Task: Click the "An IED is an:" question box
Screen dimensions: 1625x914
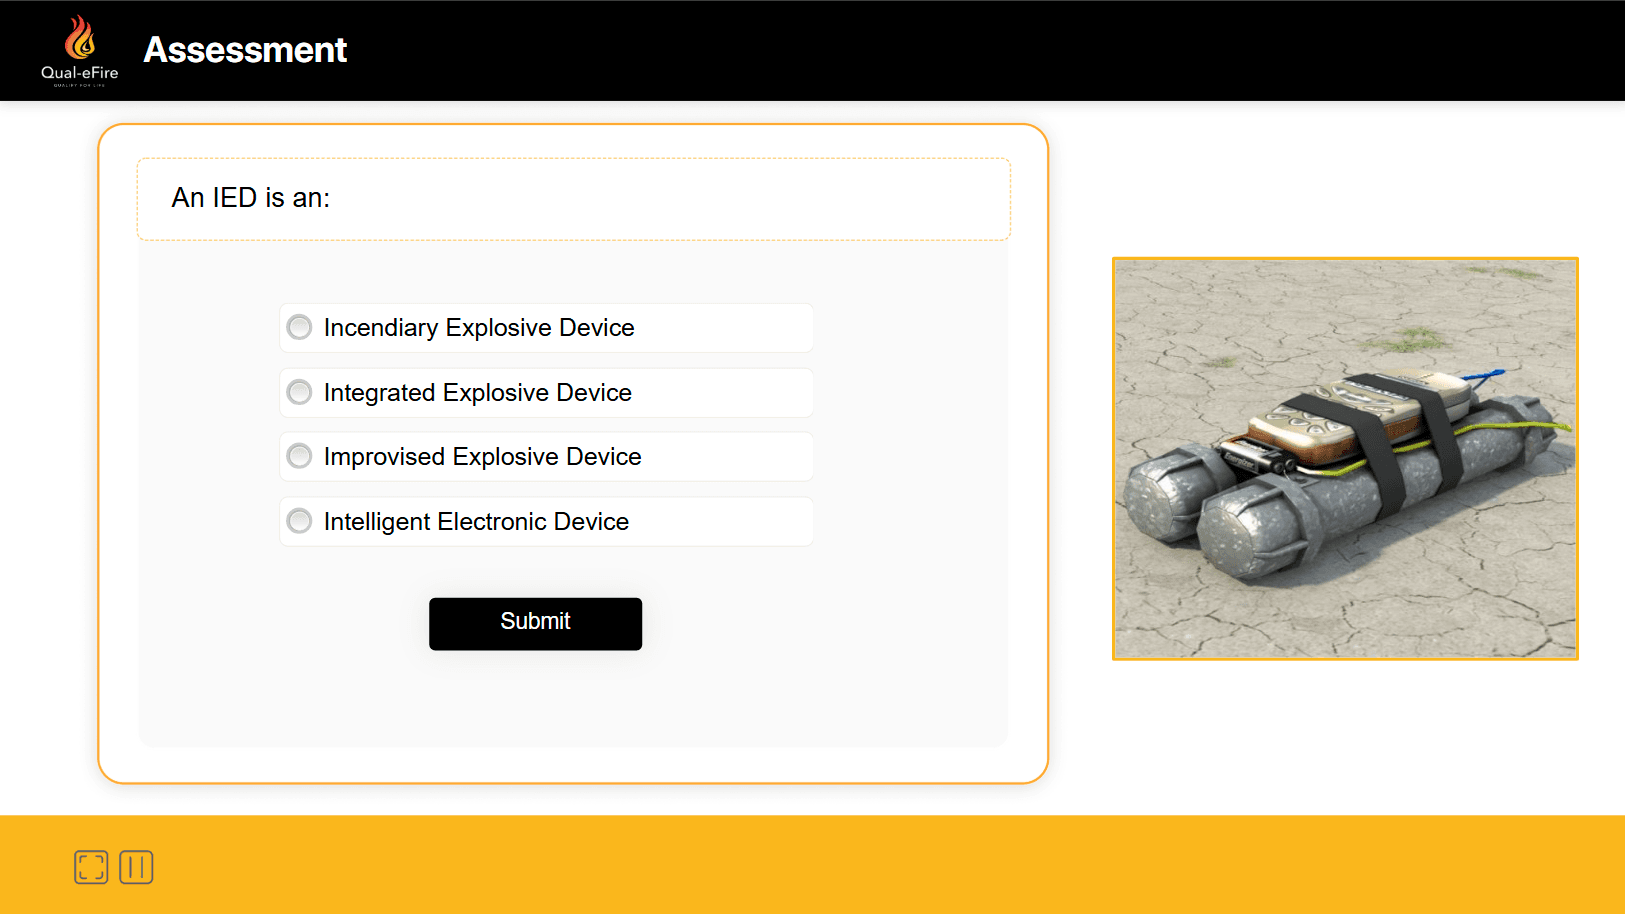Action: (x=573, y=199)
